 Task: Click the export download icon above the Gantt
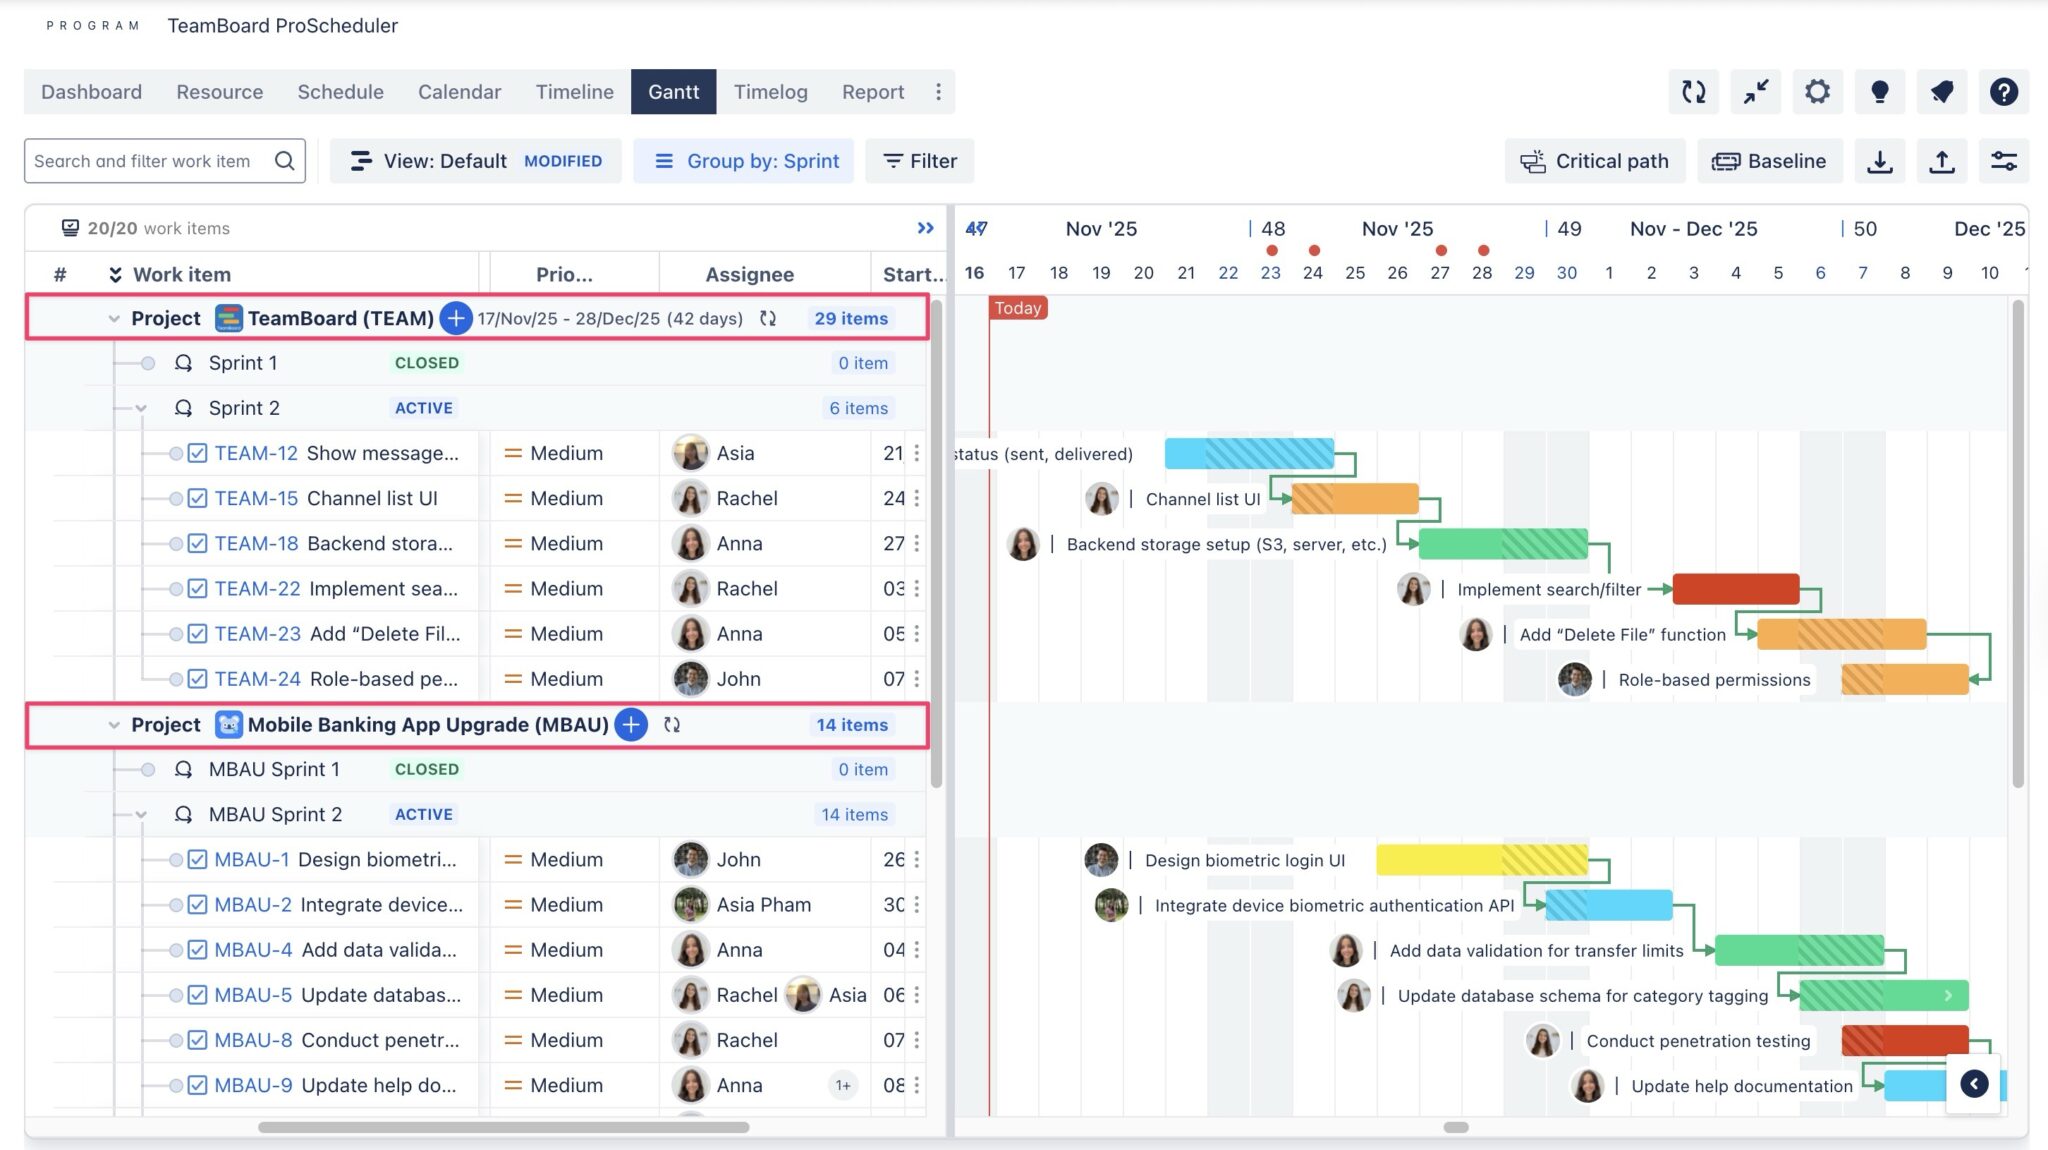point(1880,161)
